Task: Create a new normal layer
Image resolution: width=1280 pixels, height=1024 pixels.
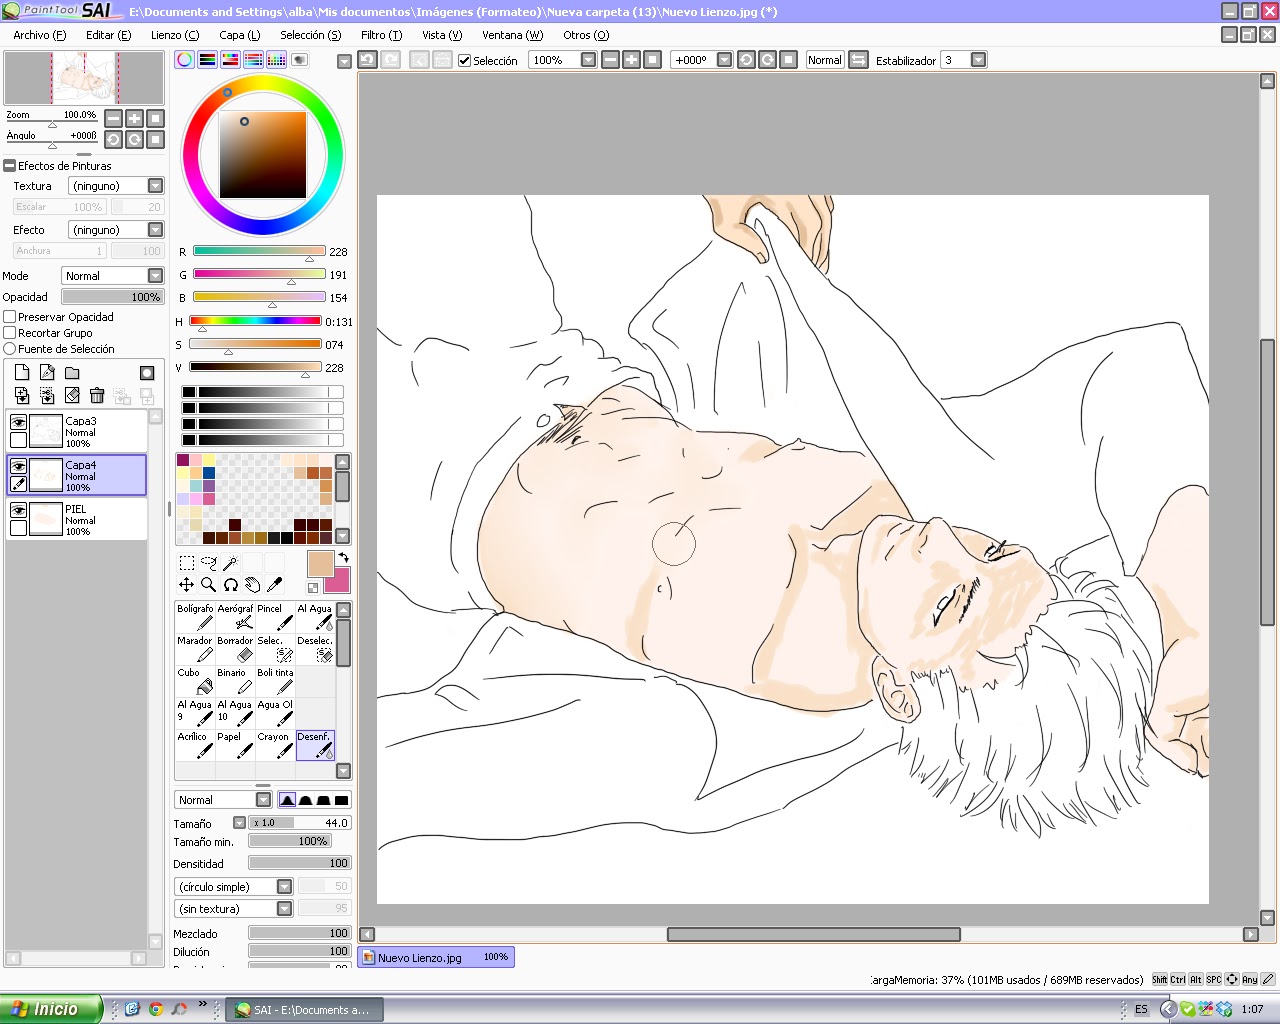Action: click(22, 372)
